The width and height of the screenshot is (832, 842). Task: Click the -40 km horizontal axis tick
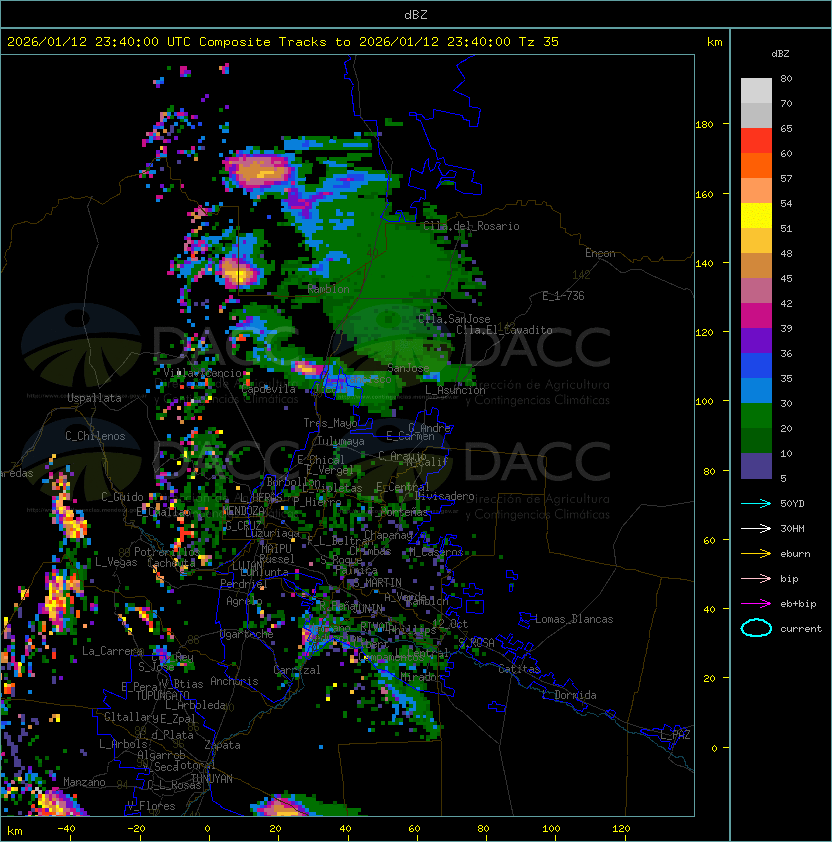pyautogui.click(x=66, y=829)
